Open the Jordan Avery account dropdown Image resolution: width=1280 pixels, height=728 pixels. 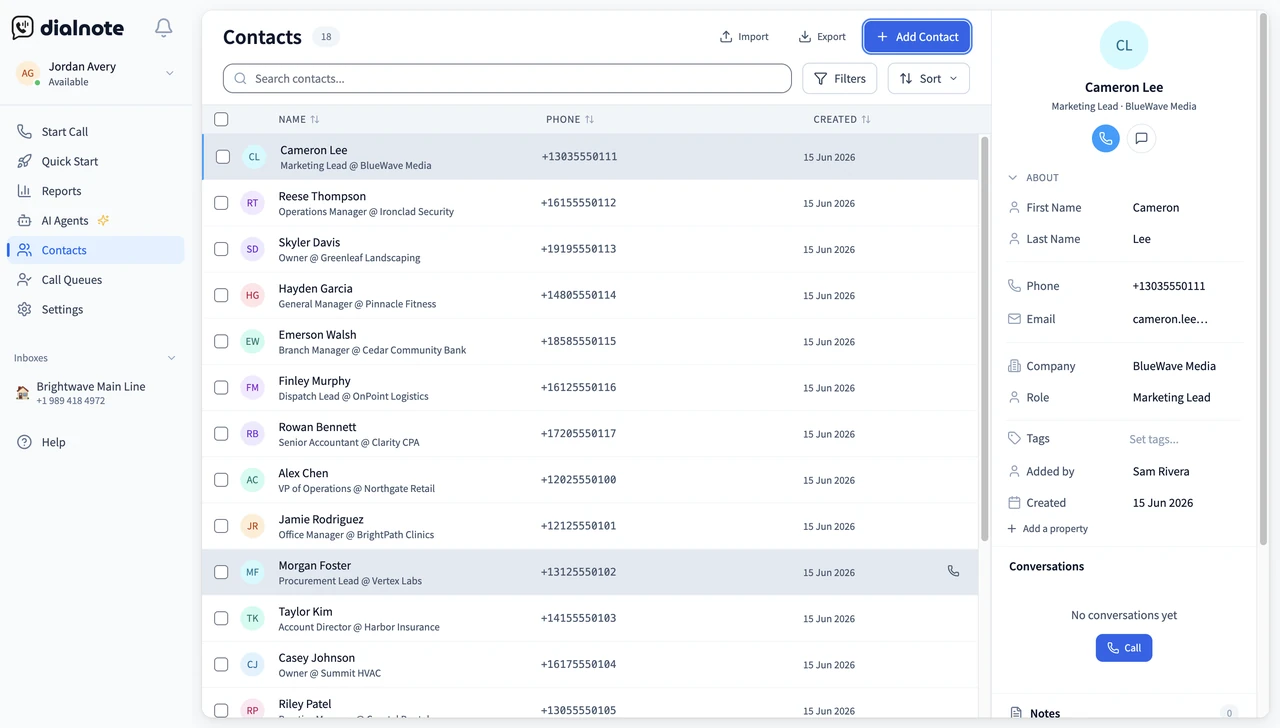click(169, 73)
